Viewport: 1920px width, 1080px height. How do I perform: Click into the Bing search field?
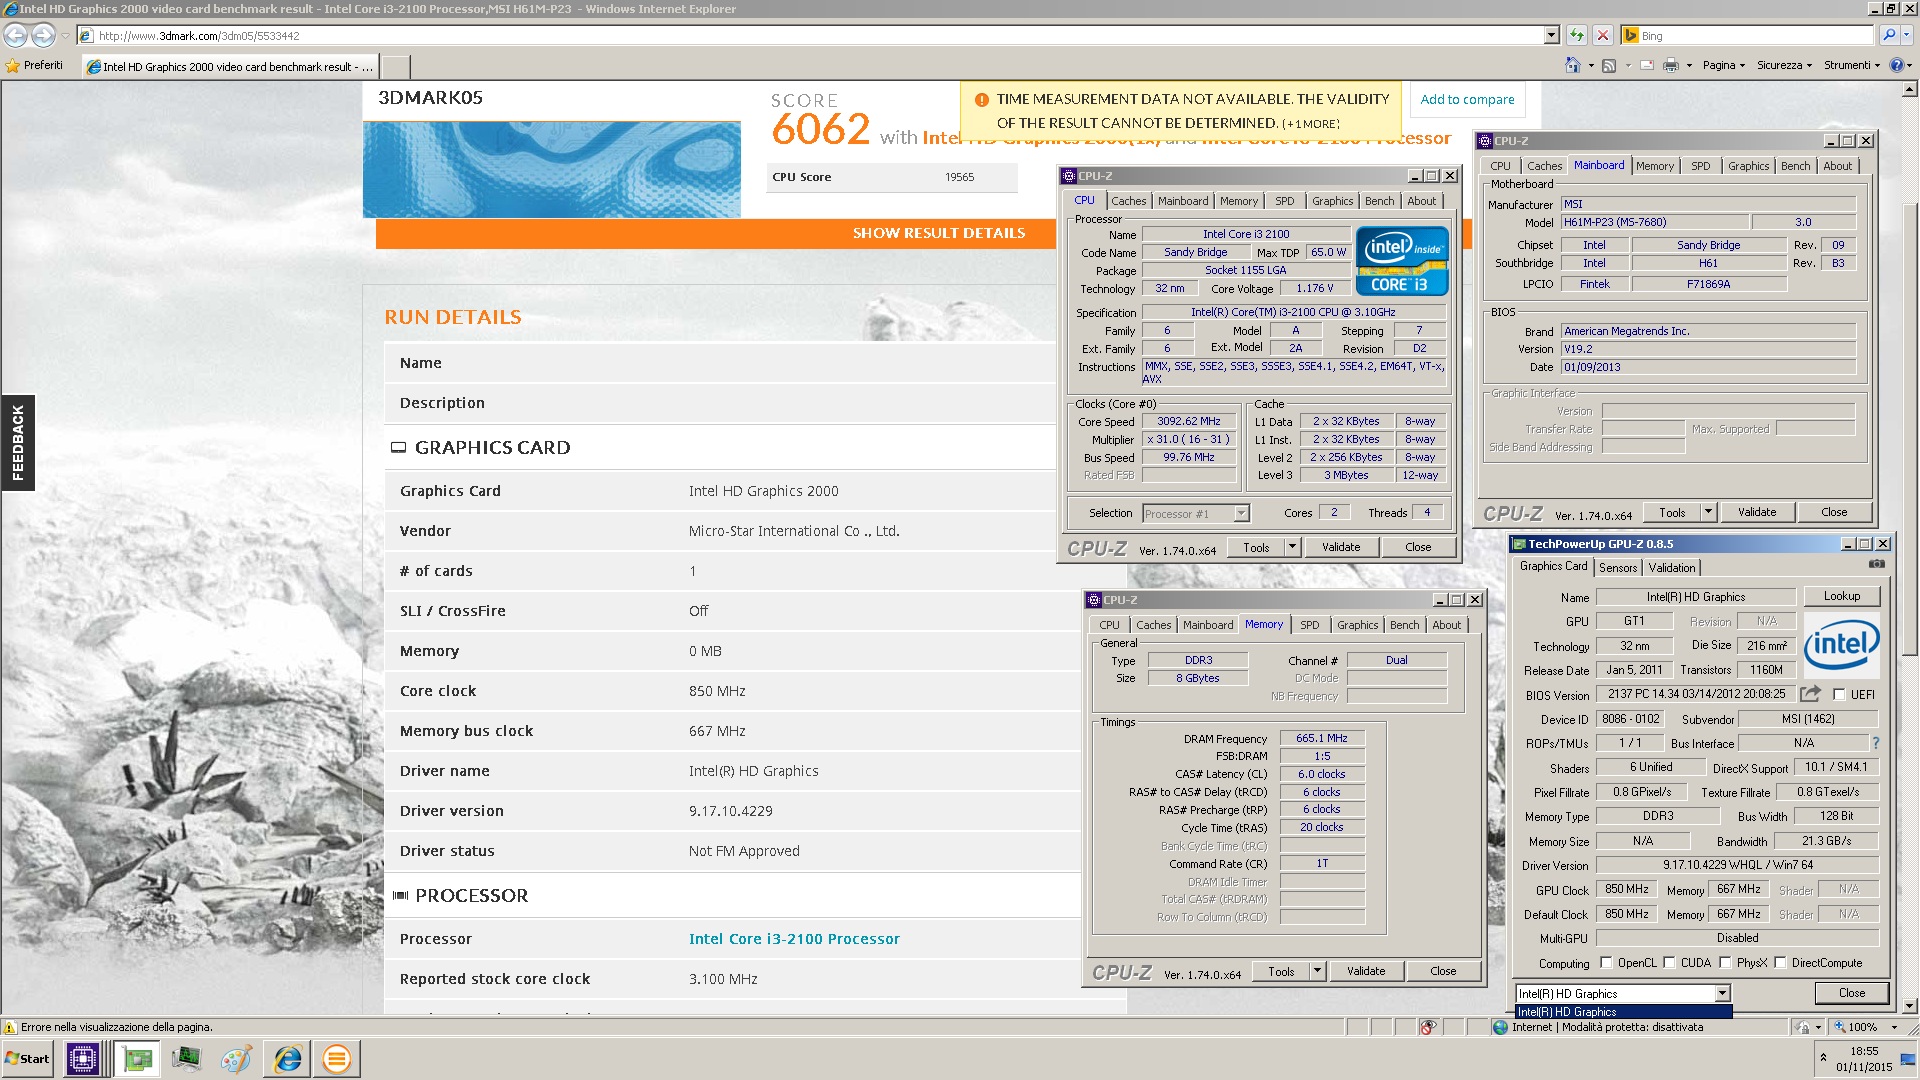[x=1755, y=35]
